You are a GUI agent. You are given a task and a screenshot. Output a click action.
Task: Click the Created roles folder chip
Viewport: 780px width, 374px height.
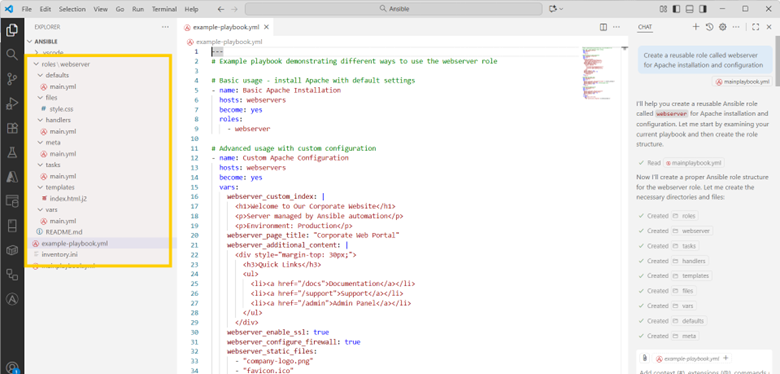(684, 216)
